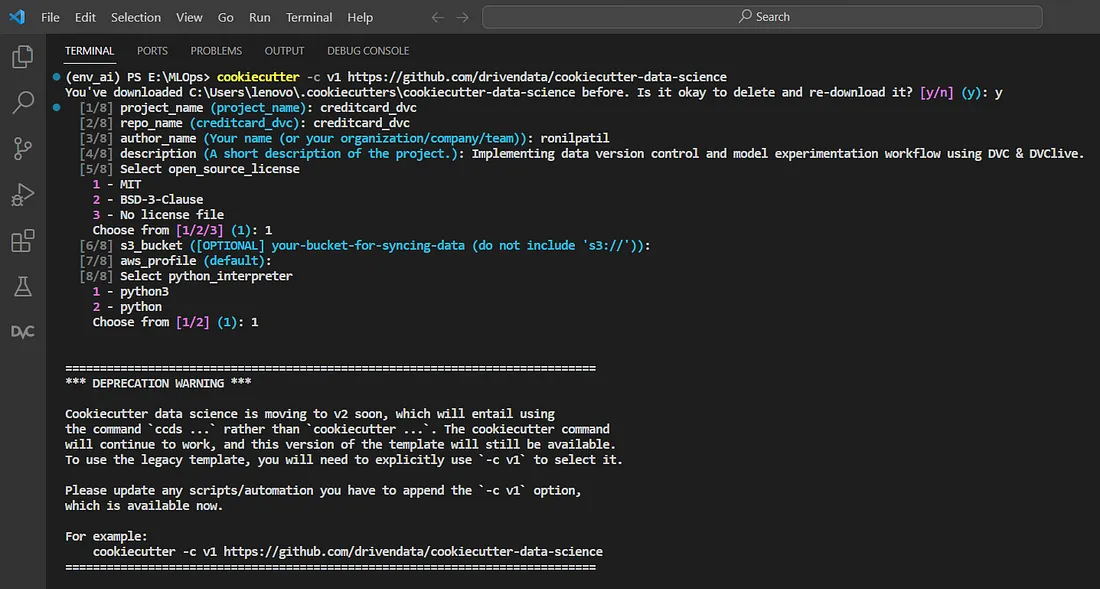
Task: Click the 'which is available now.' line
Action: coord(145,506)
